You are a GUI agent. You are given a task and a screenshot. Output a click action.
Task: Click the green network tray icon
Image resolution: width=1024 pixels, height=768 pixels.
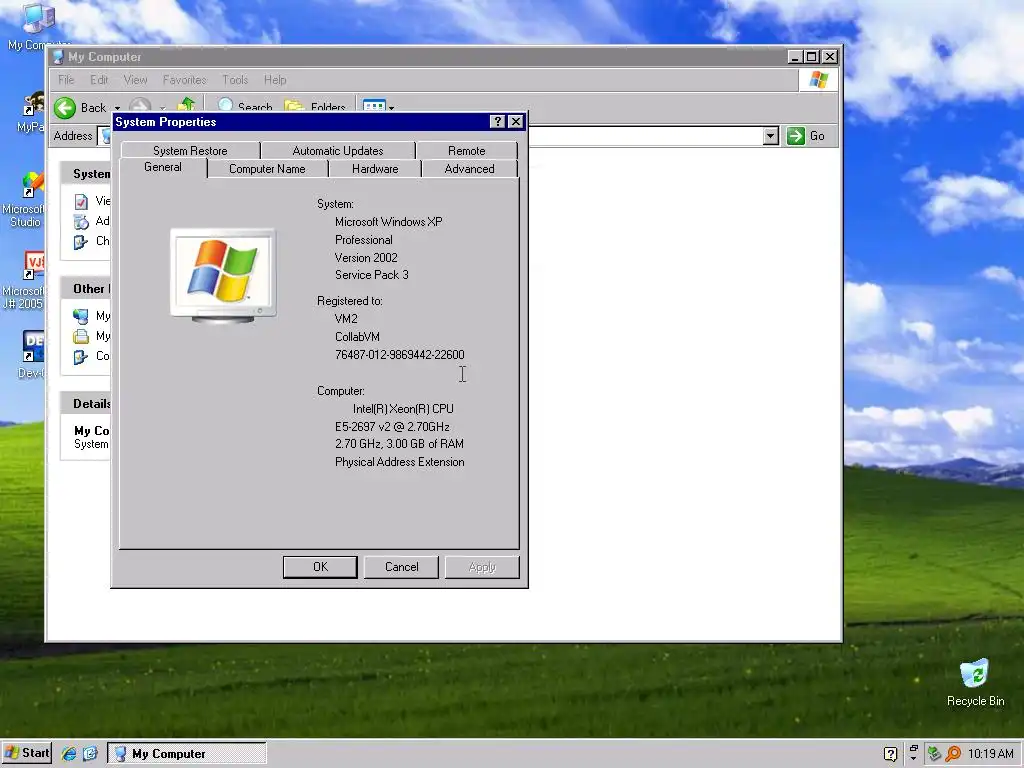click(x=934, y=754)
